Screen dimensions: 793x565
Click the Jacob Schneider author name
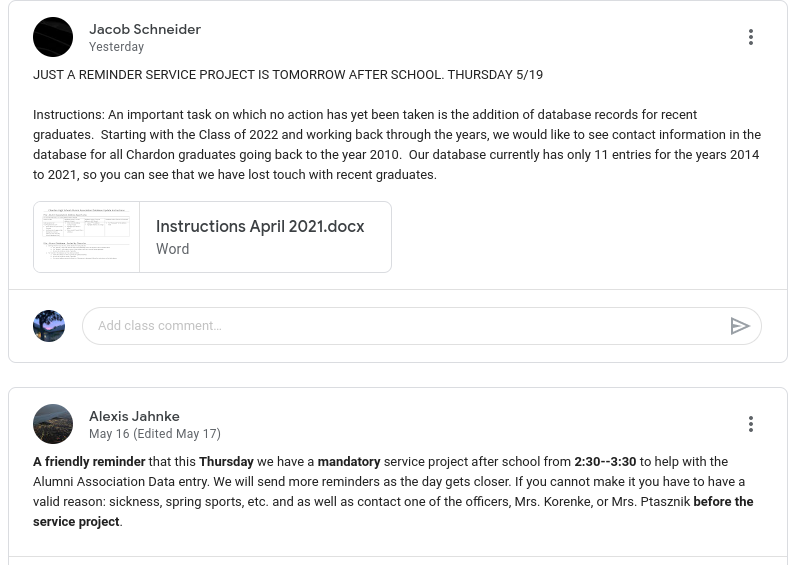(145, 30)
